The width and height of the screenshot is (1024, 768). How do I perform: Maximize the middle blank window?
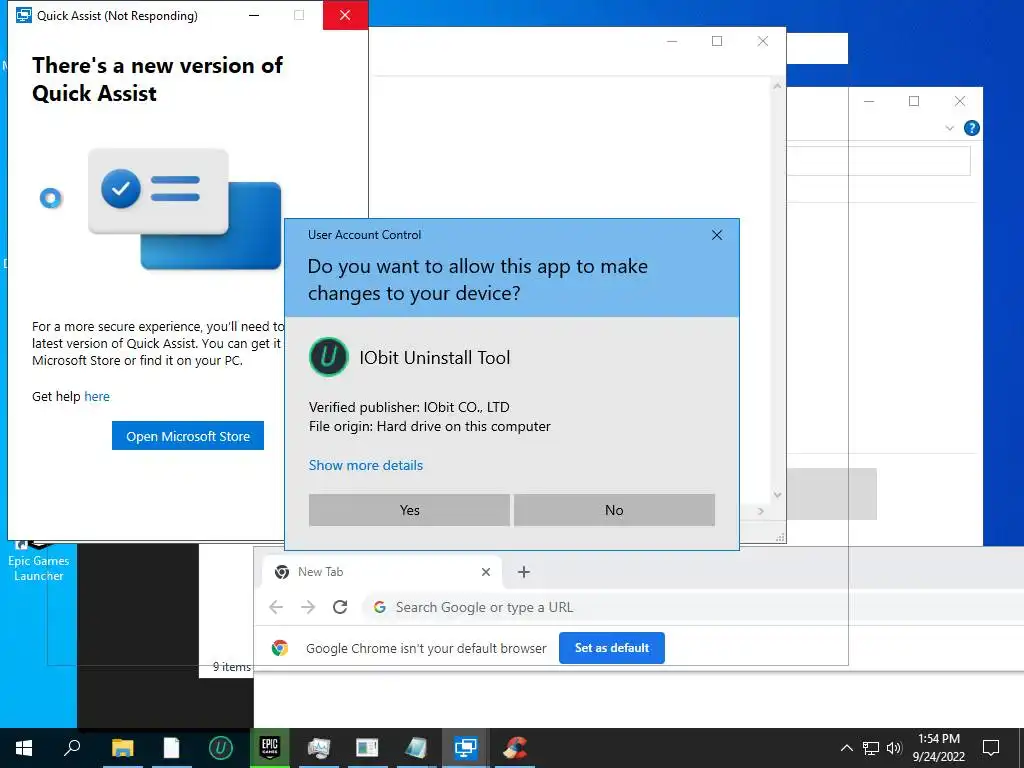[716, 41]
